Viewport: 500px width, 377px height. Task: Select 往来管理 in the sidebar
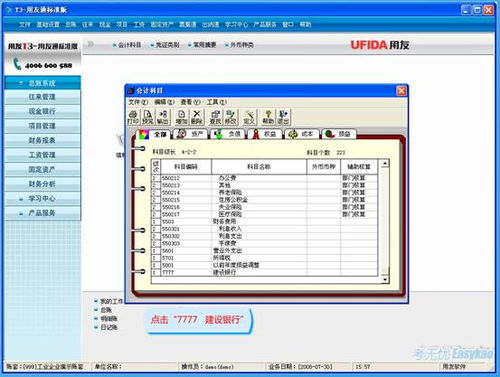(x=42, y=97)
